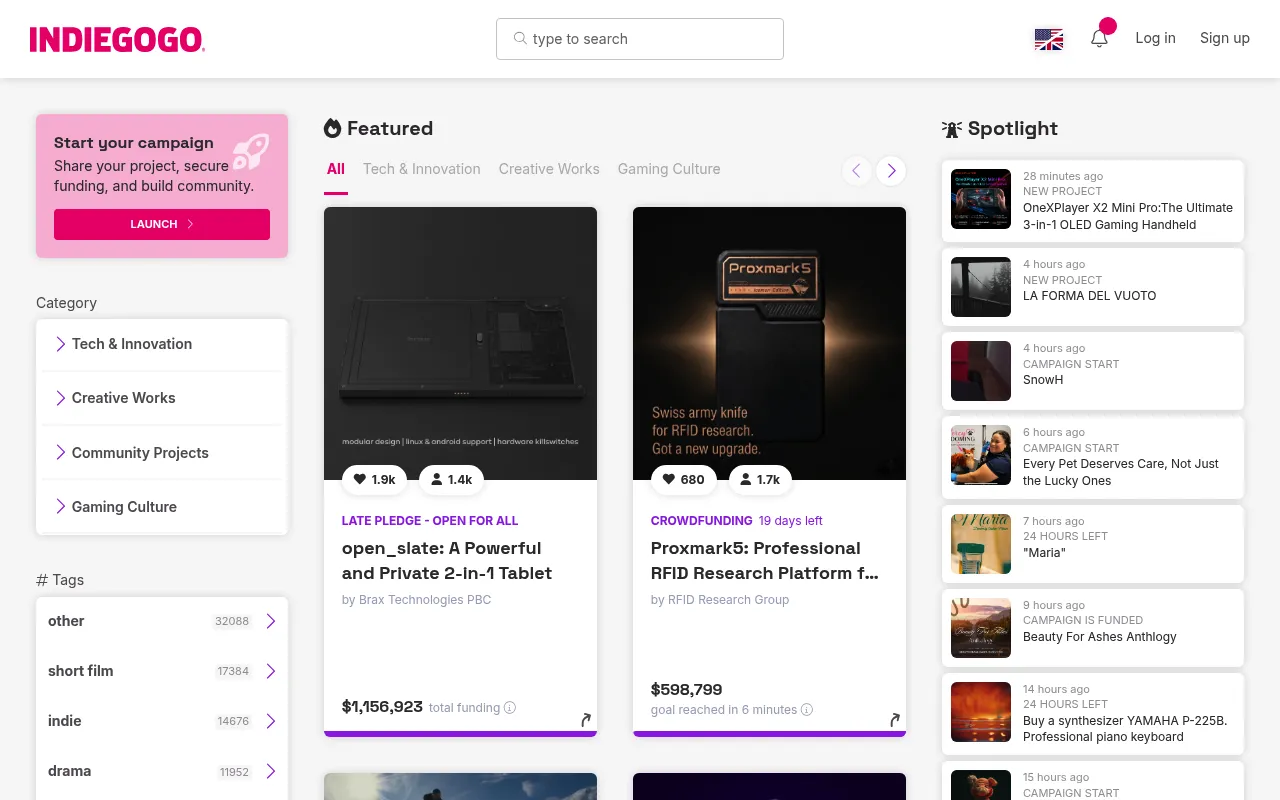Click the LATE PLEDGE - OPEN FOR ALL label

430,521
